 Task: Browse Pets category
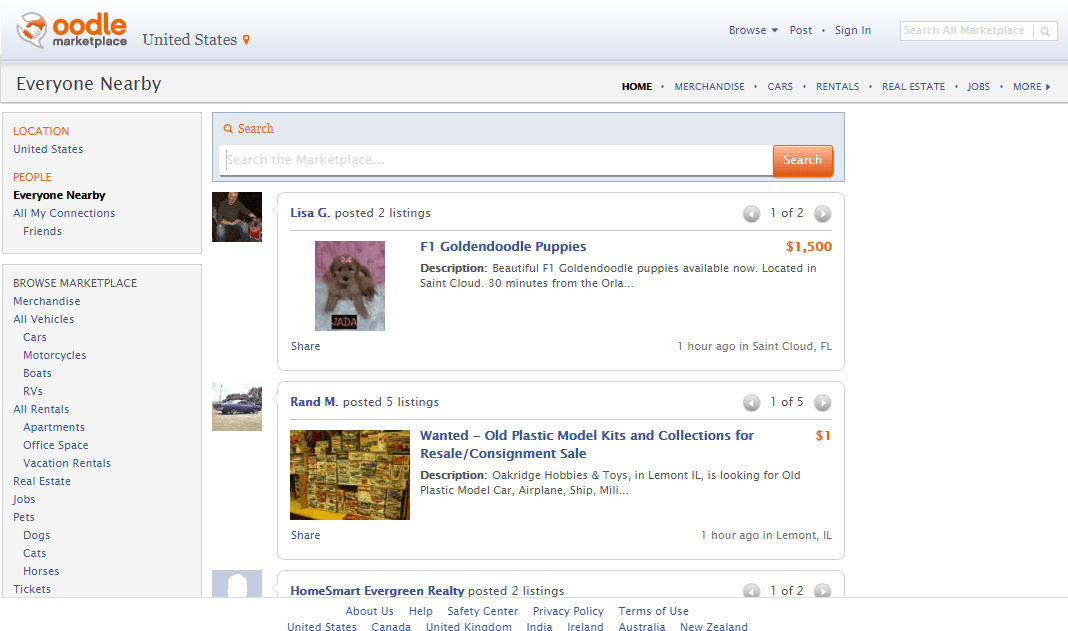click(x=24, y=517)
